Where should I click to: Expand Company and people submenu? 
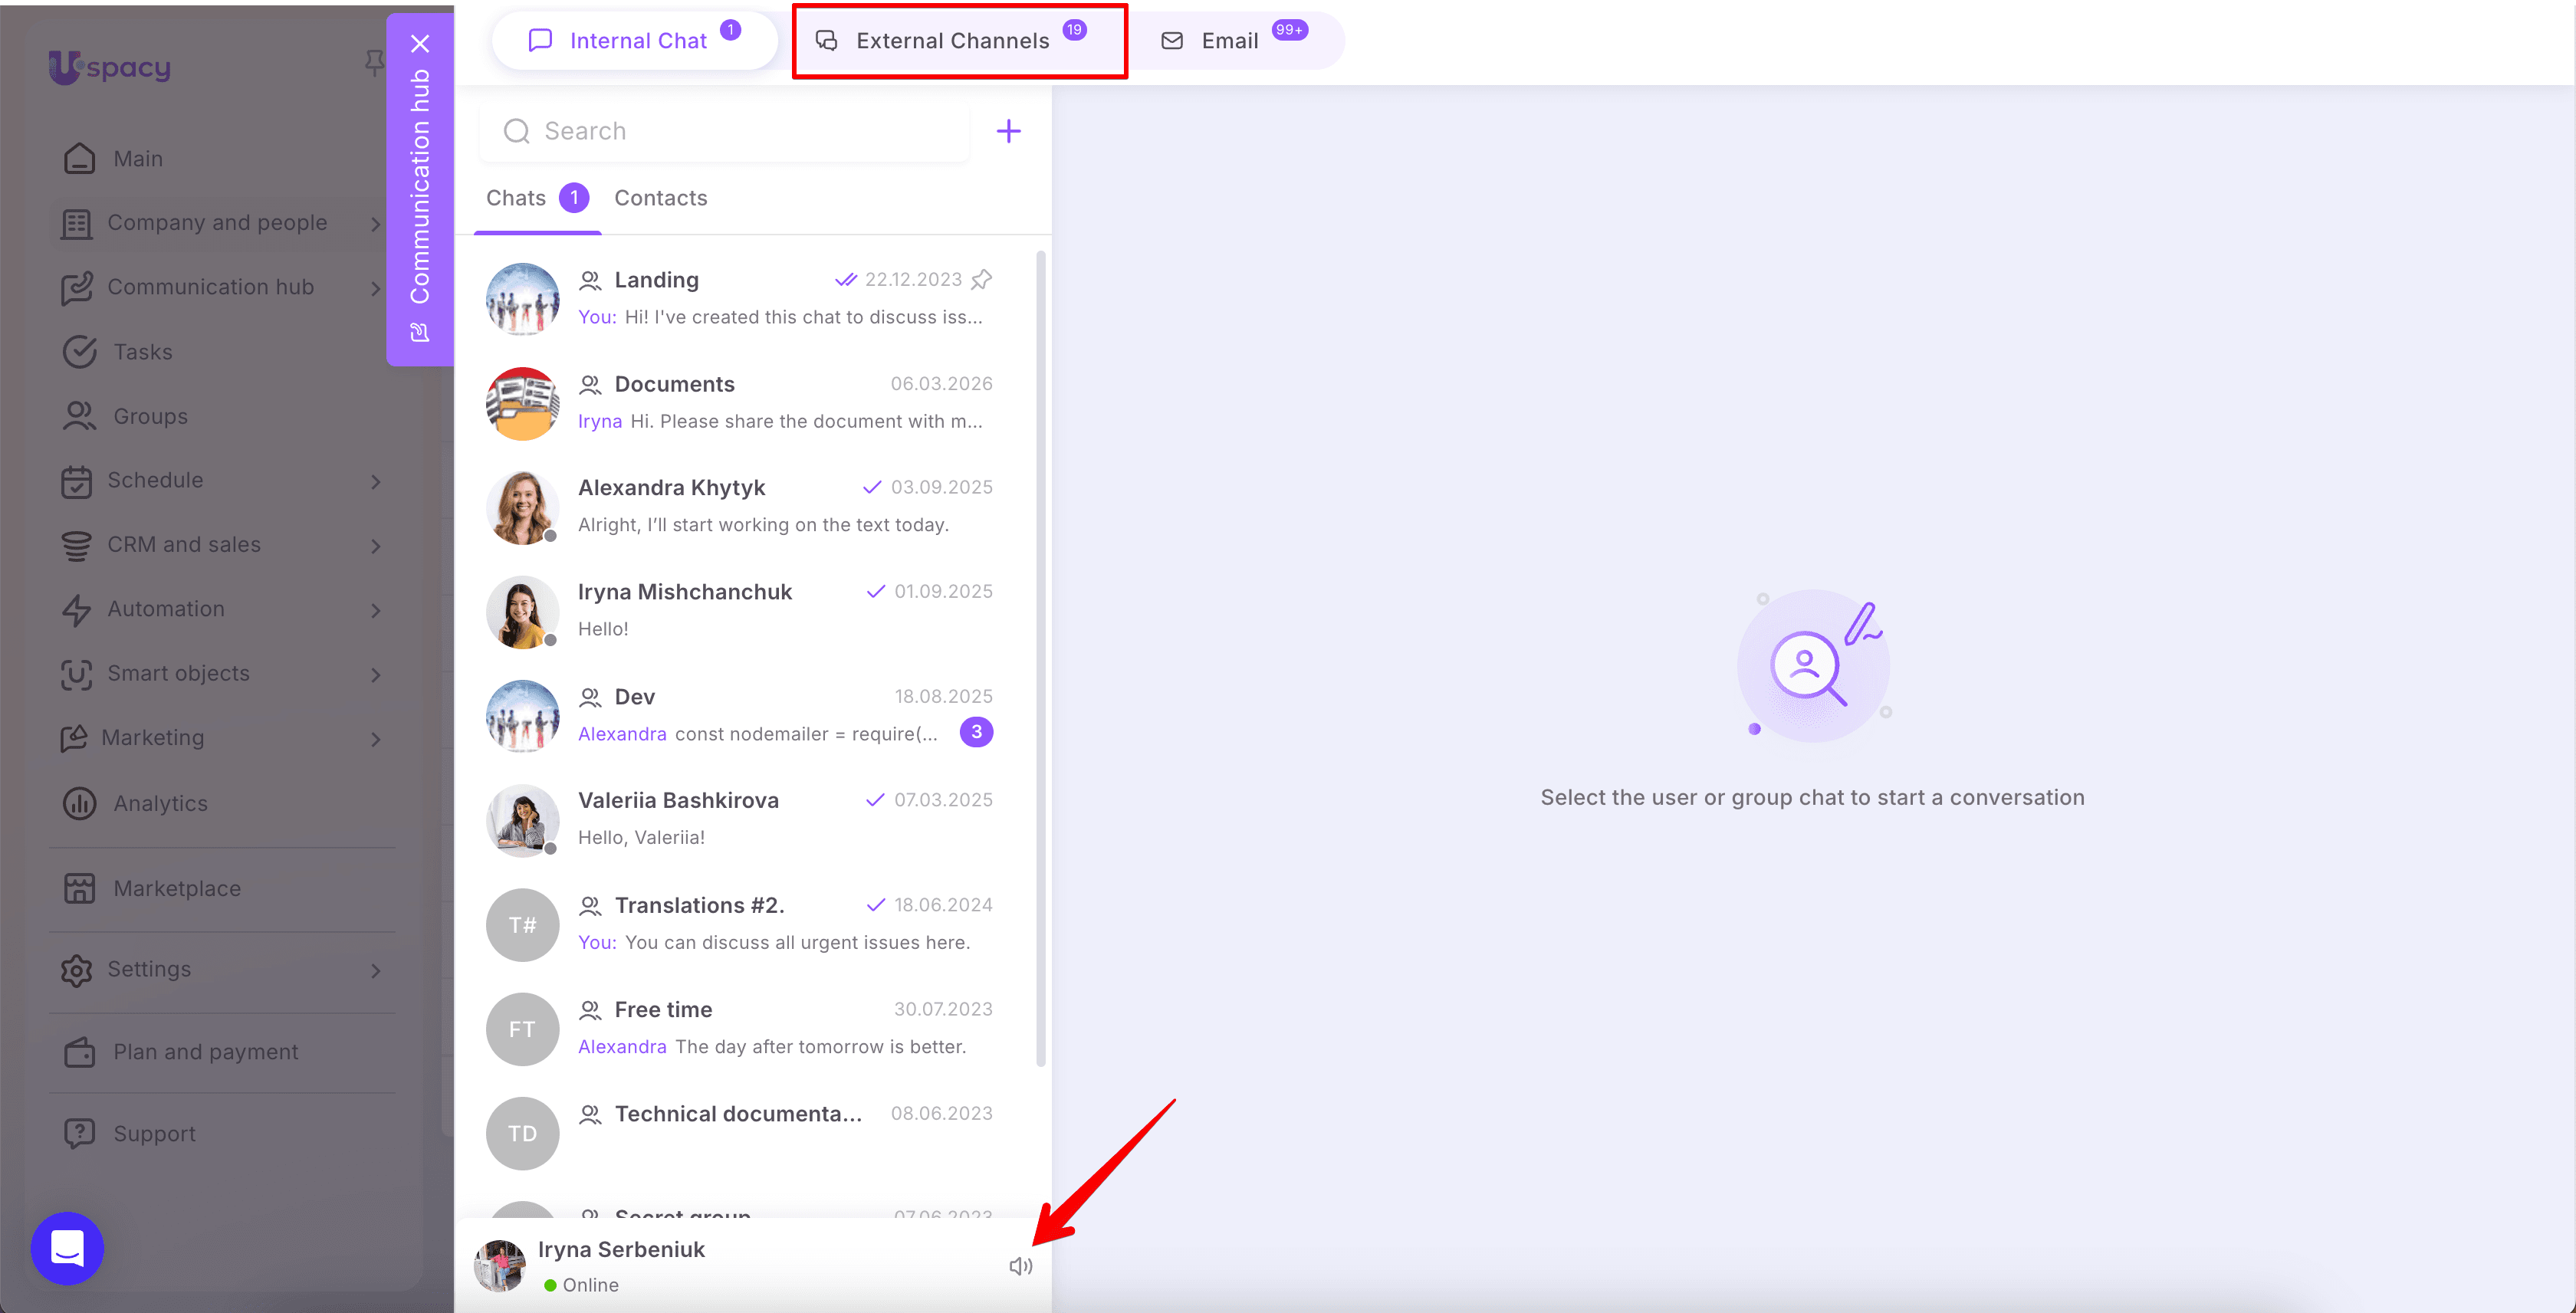pyautogui.click(x=376, y=224)
